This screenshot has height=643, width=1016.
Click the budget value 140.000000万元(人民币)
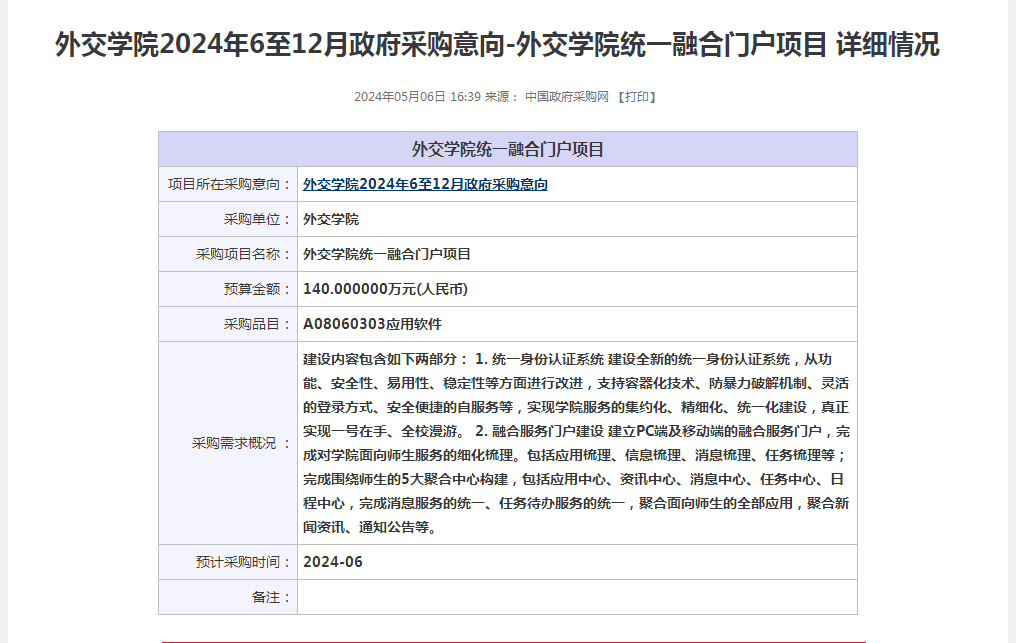pyautogui.click(x=385, y=289)
